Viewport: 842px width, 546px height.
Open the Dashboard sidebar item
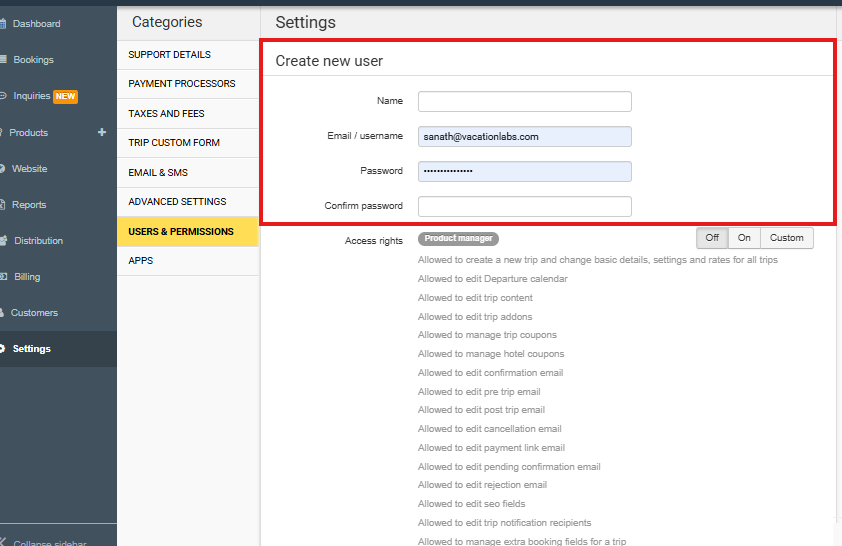coord(36,24)
